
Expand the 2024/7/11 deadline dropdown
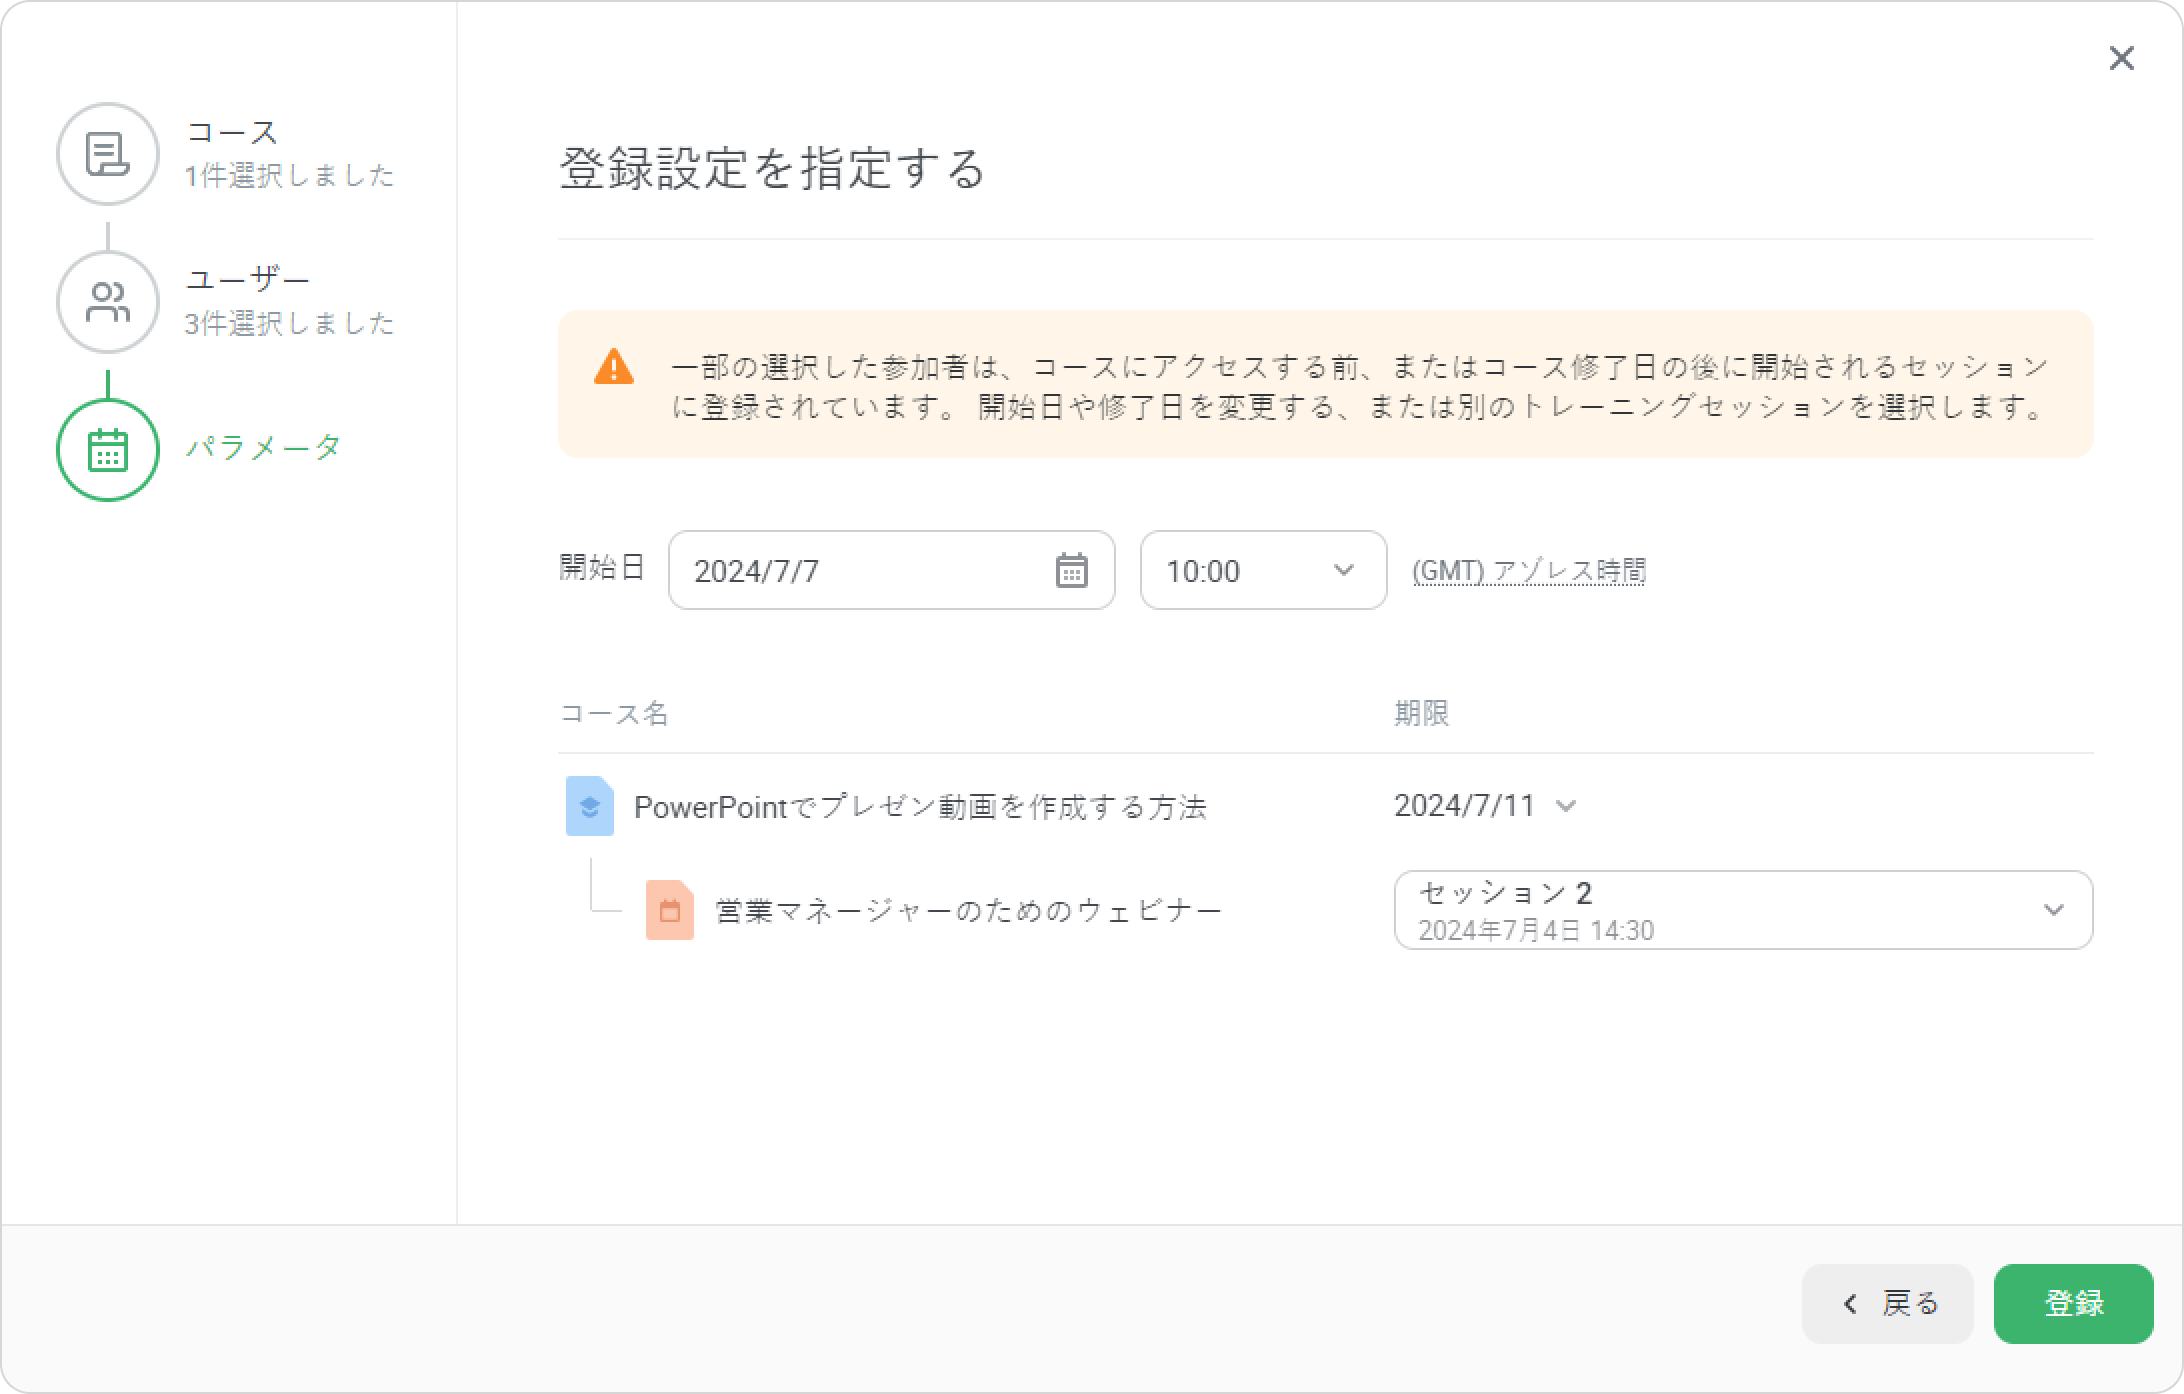click(x=1485, y=806)
